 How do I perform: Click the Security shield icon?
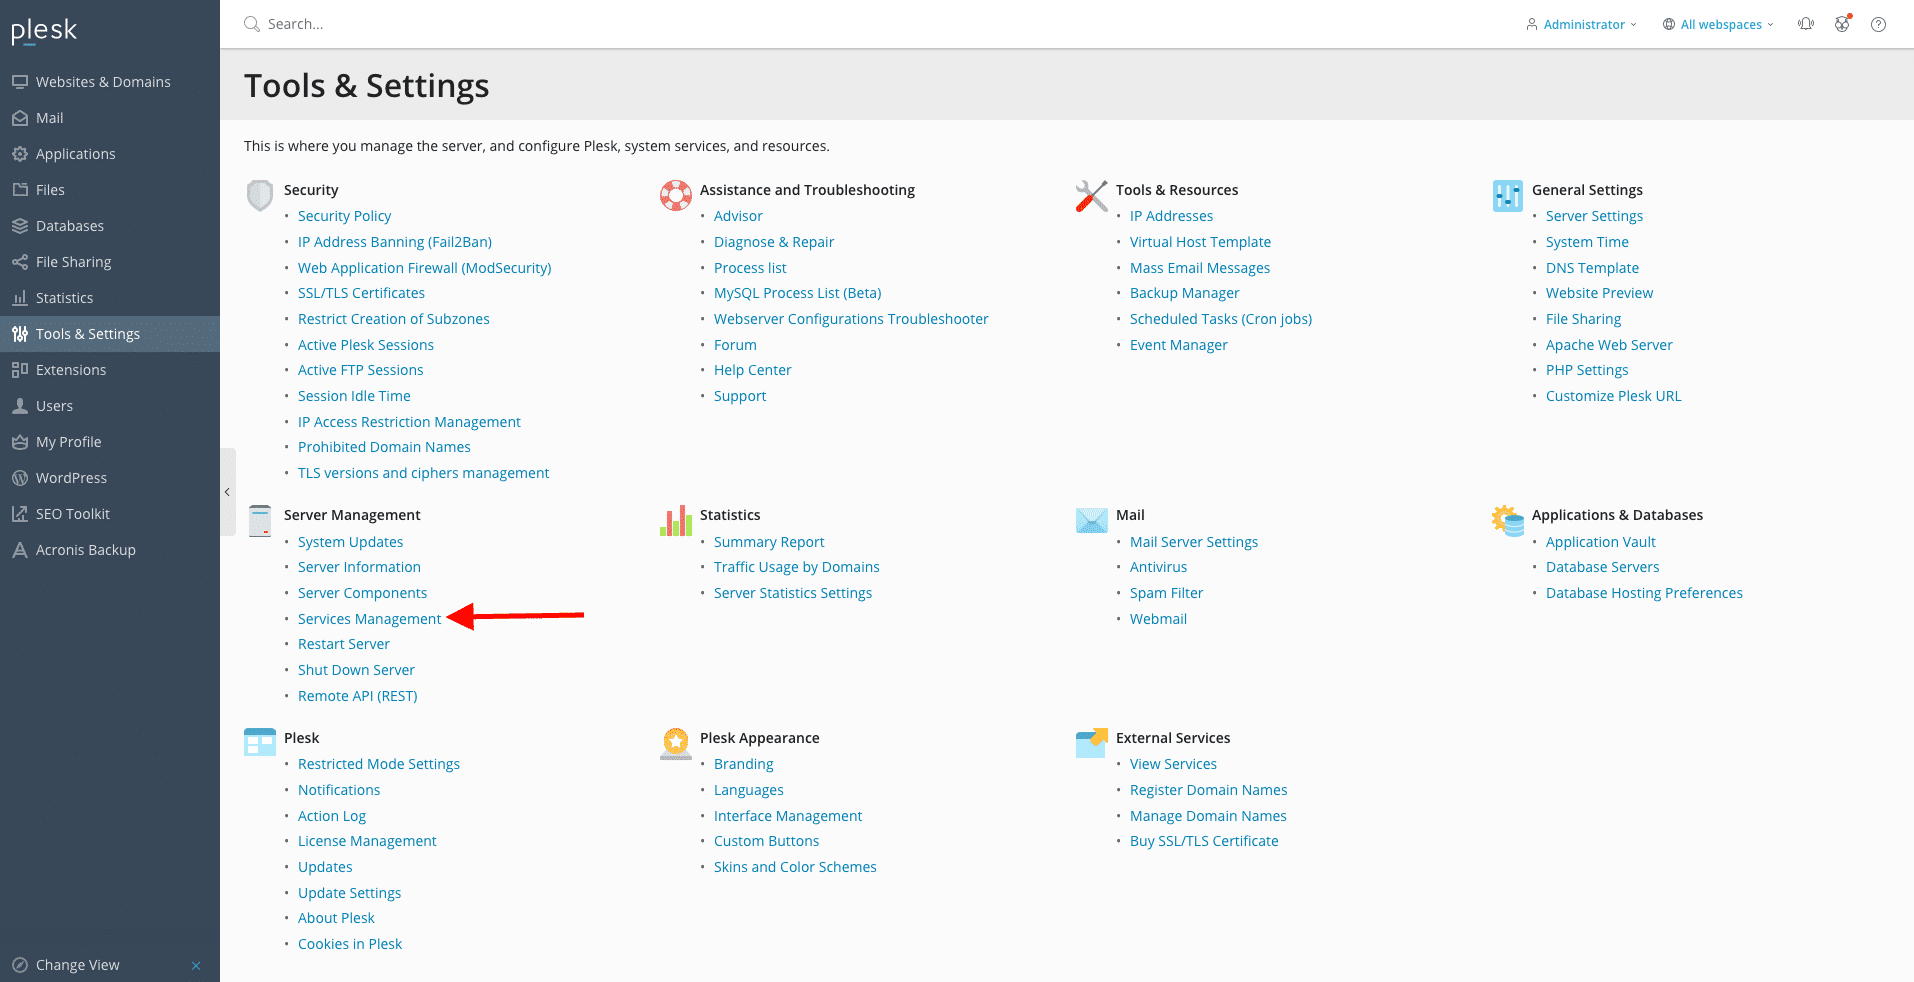point(260,195)
